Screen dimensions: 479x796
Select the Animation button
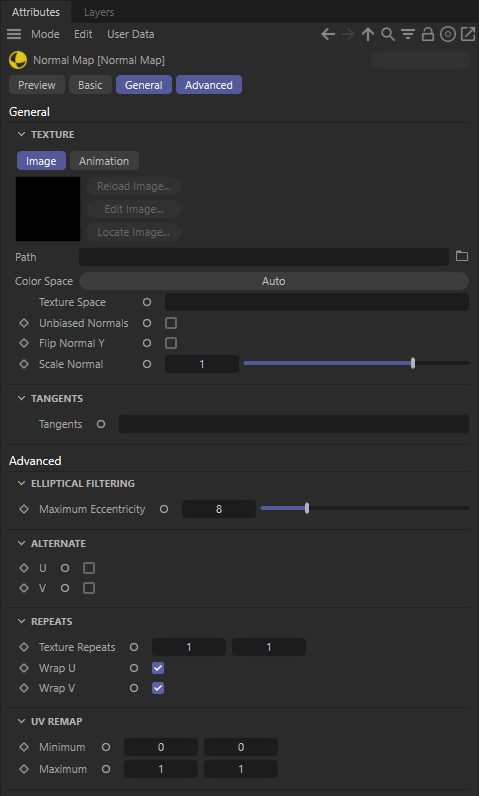tap(104, 161)
